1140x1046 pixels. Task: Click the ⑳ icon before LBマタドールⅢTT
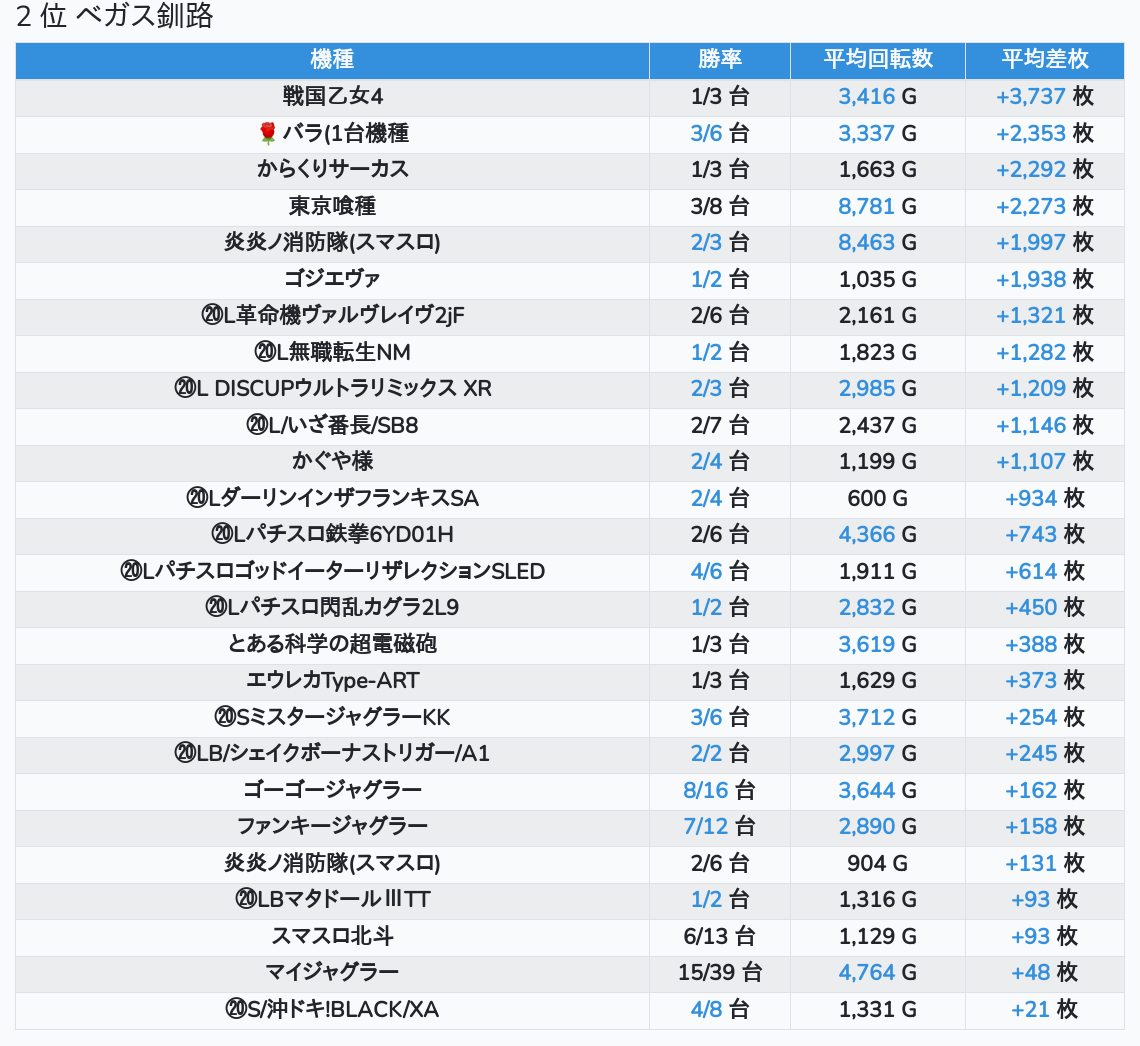tap(246, 899)
